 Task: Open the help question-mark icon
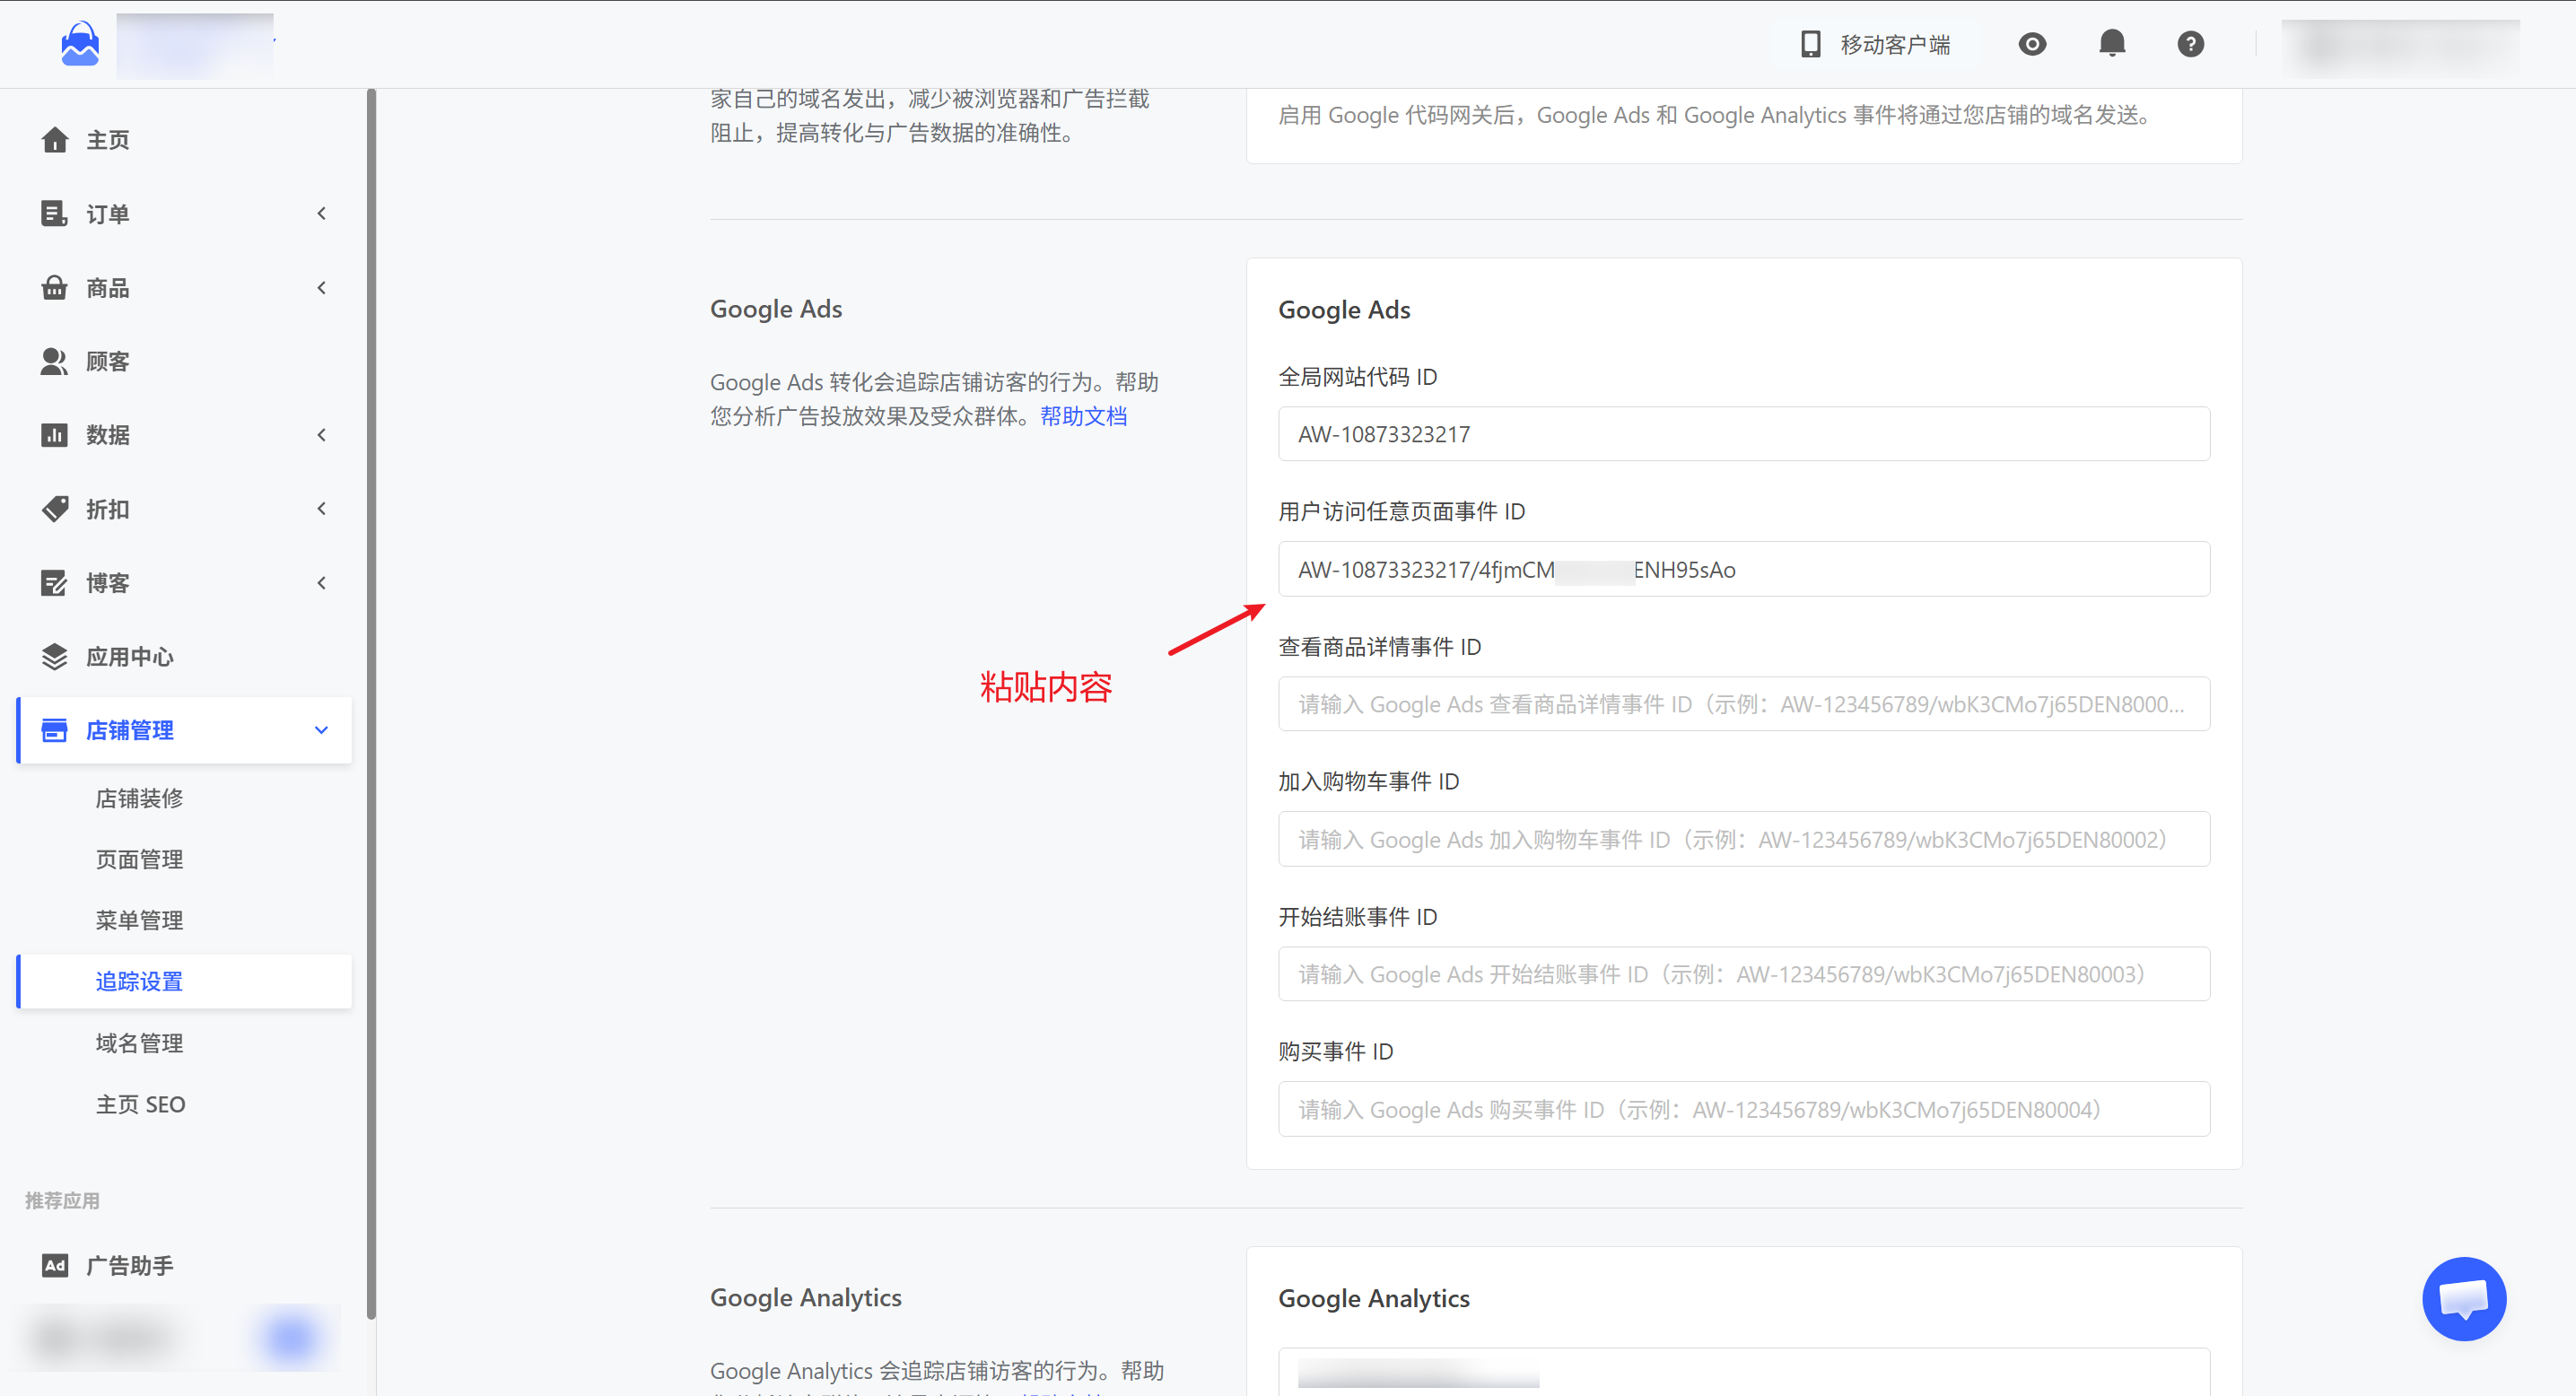point(2191,44)
